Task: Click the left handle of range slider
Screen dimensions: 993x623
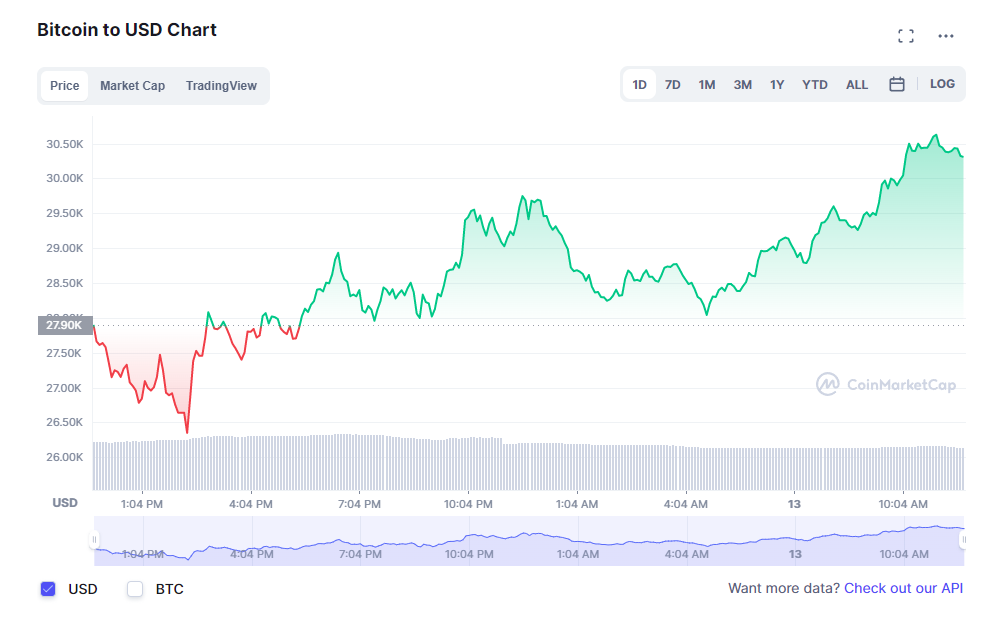Action: tap(95, 540)
